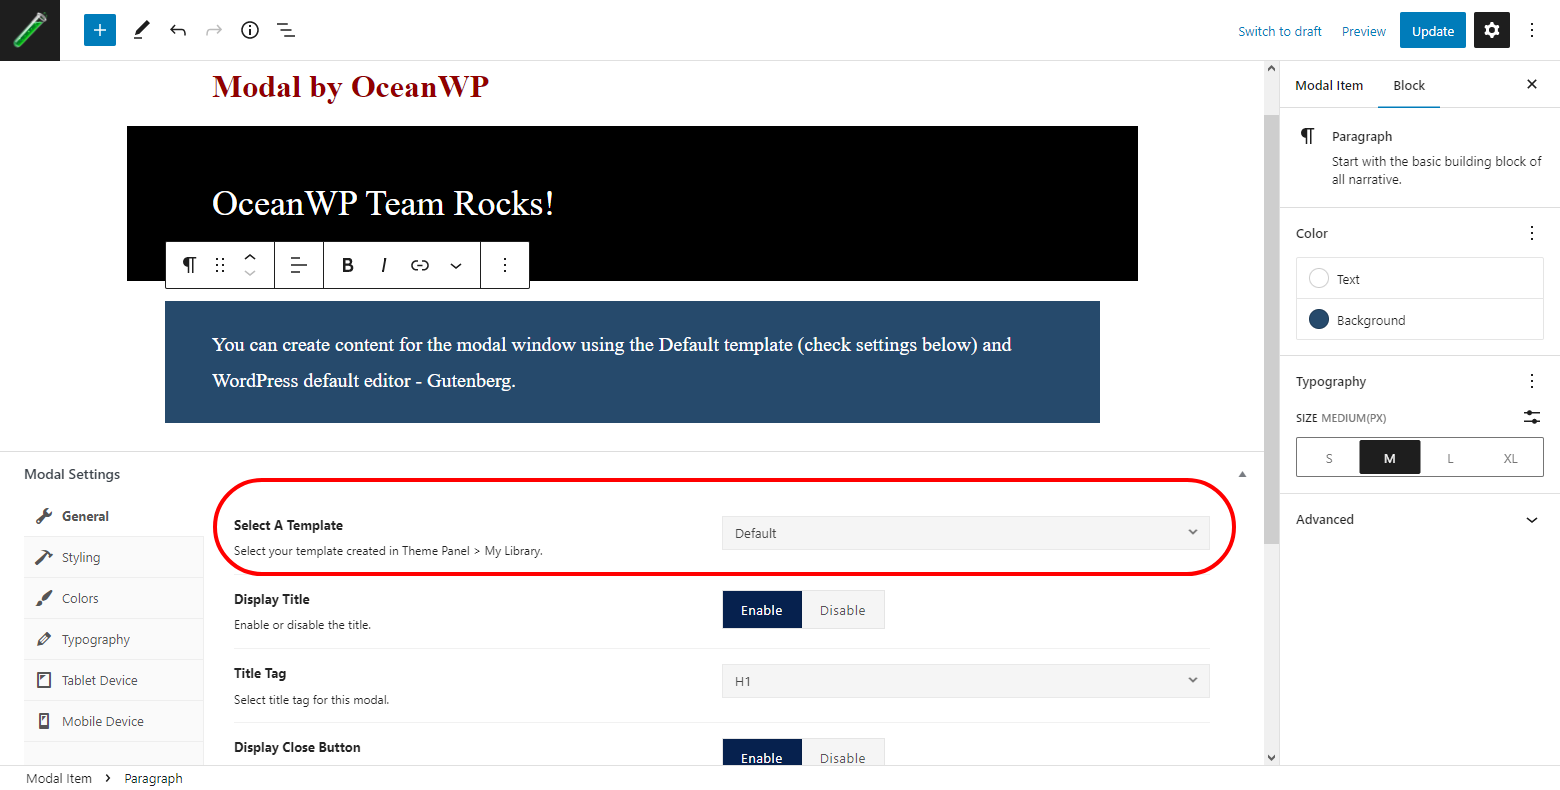
Task: Open the Mobile Device settings tab
Action: tap(114, 721)
